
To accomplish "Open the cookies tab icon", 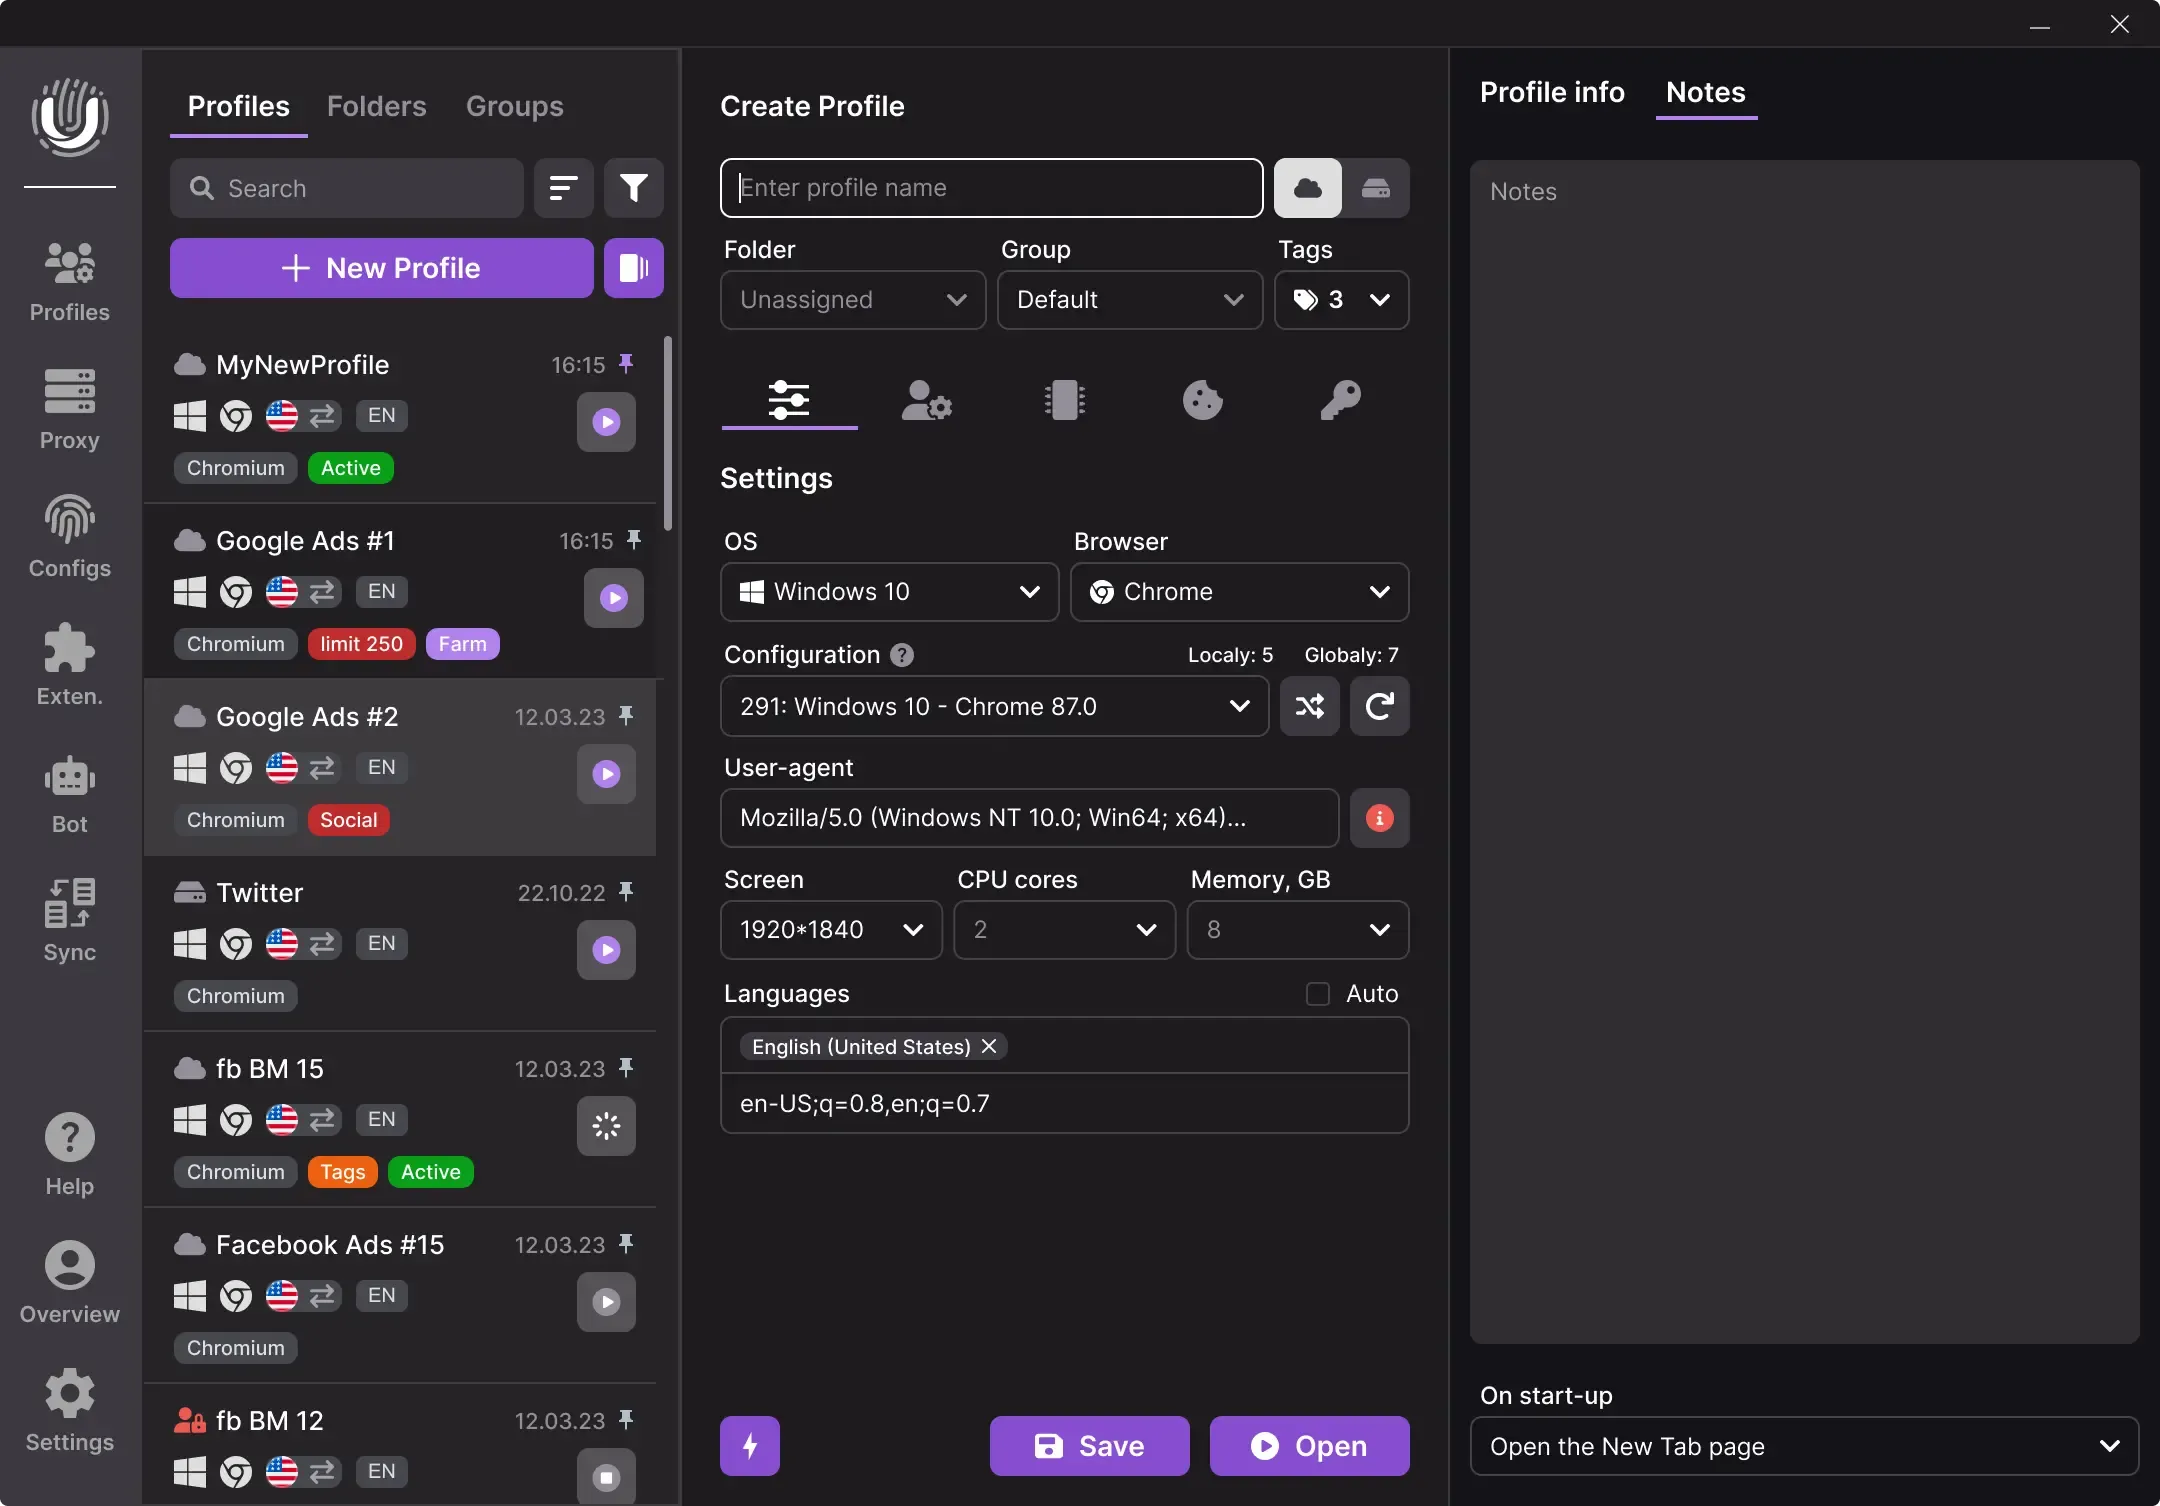I will (x=1202, y=401).
